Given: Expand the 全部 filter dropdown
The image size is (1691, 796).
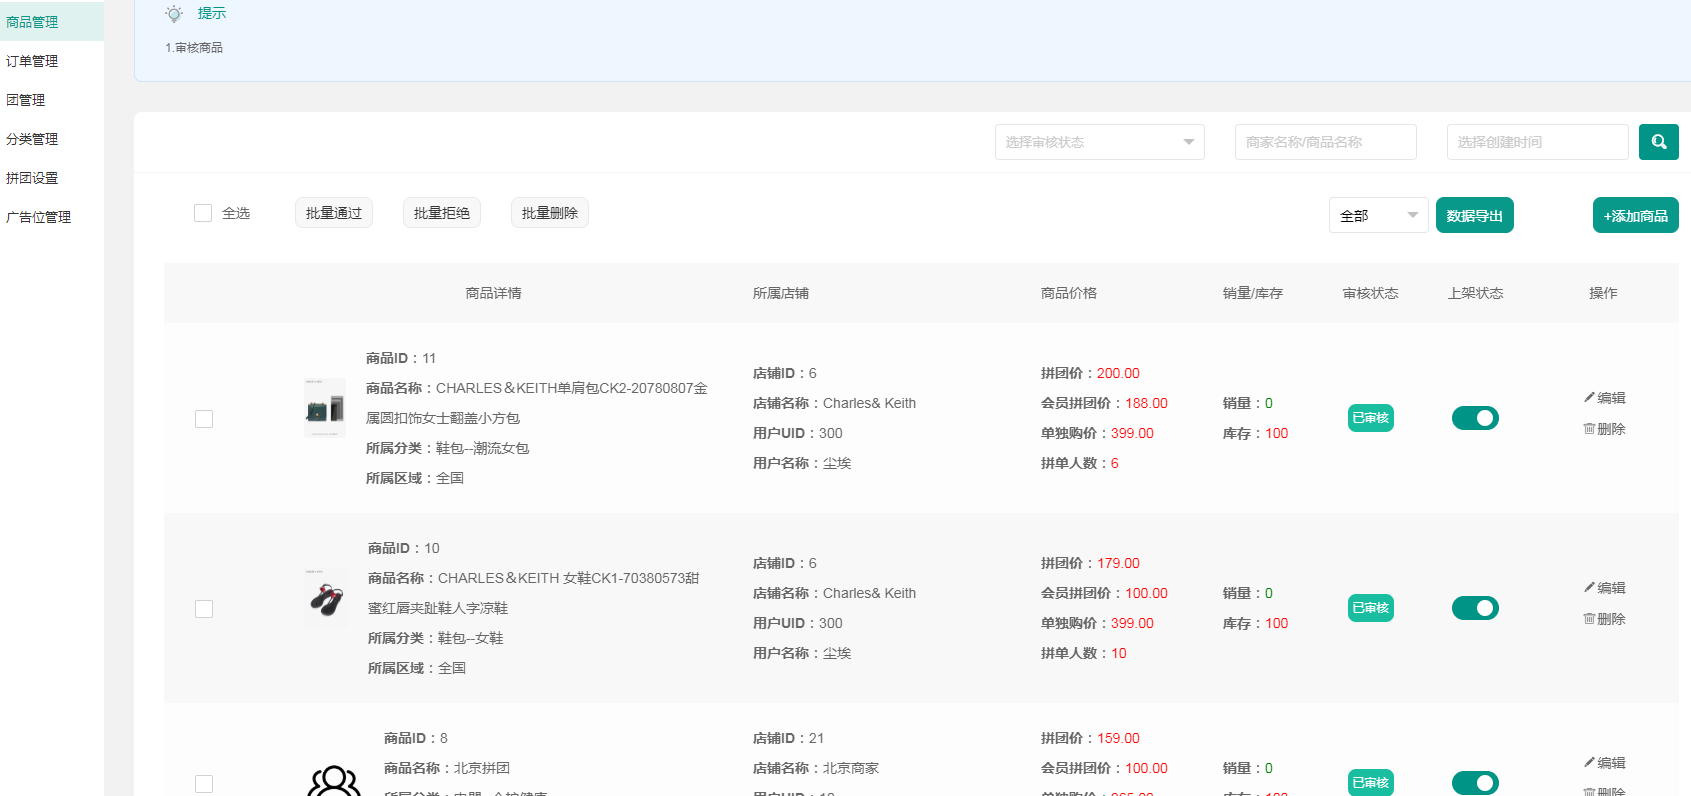Looking at the screenshot, I should (x=1378, y=216).
